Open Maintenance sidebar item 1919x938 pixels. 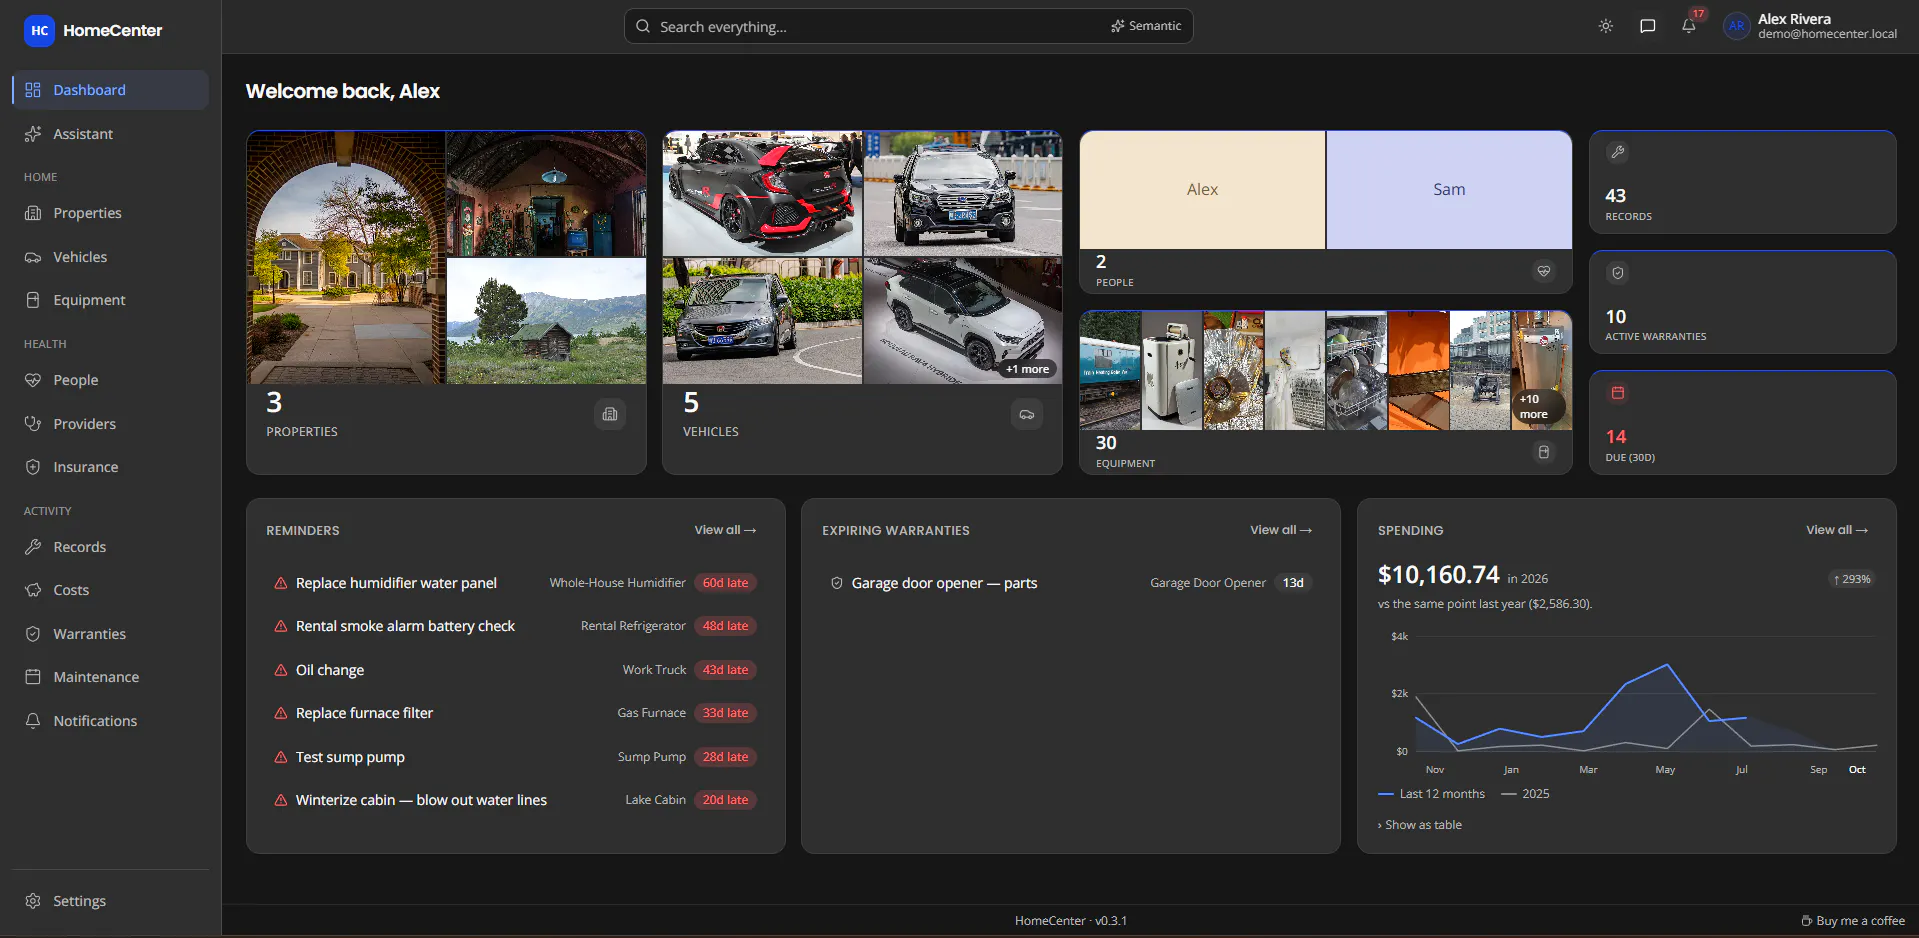click(x=110, y=677)
